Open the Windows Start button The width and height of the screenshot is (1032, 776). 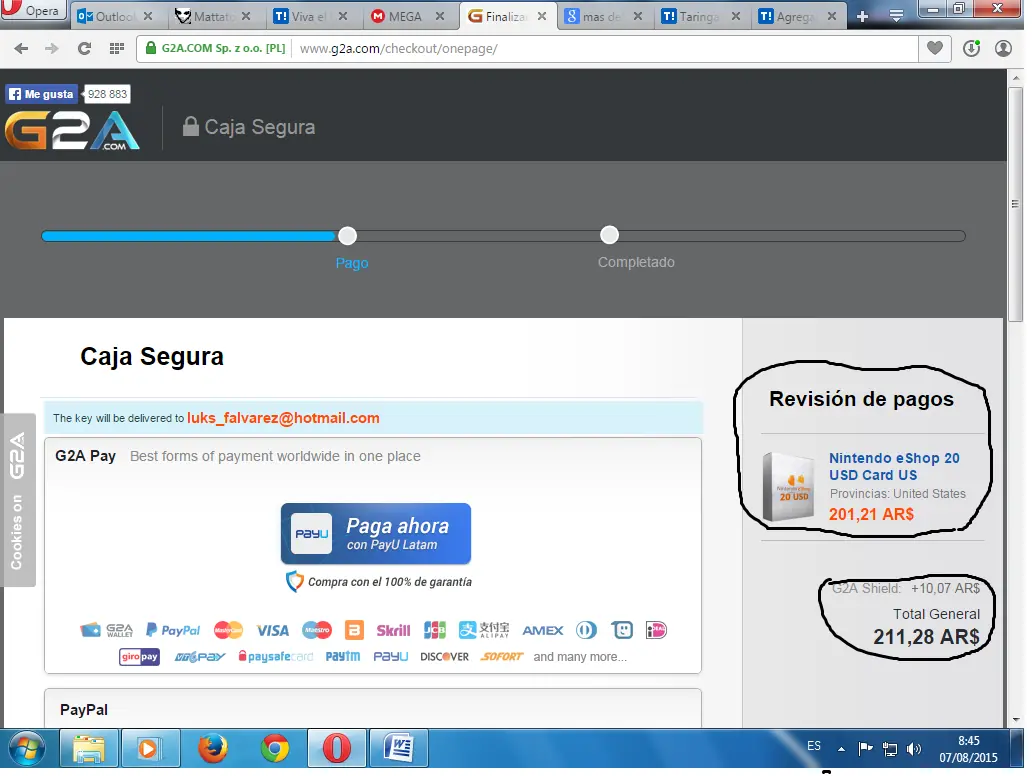coord(26,749)
